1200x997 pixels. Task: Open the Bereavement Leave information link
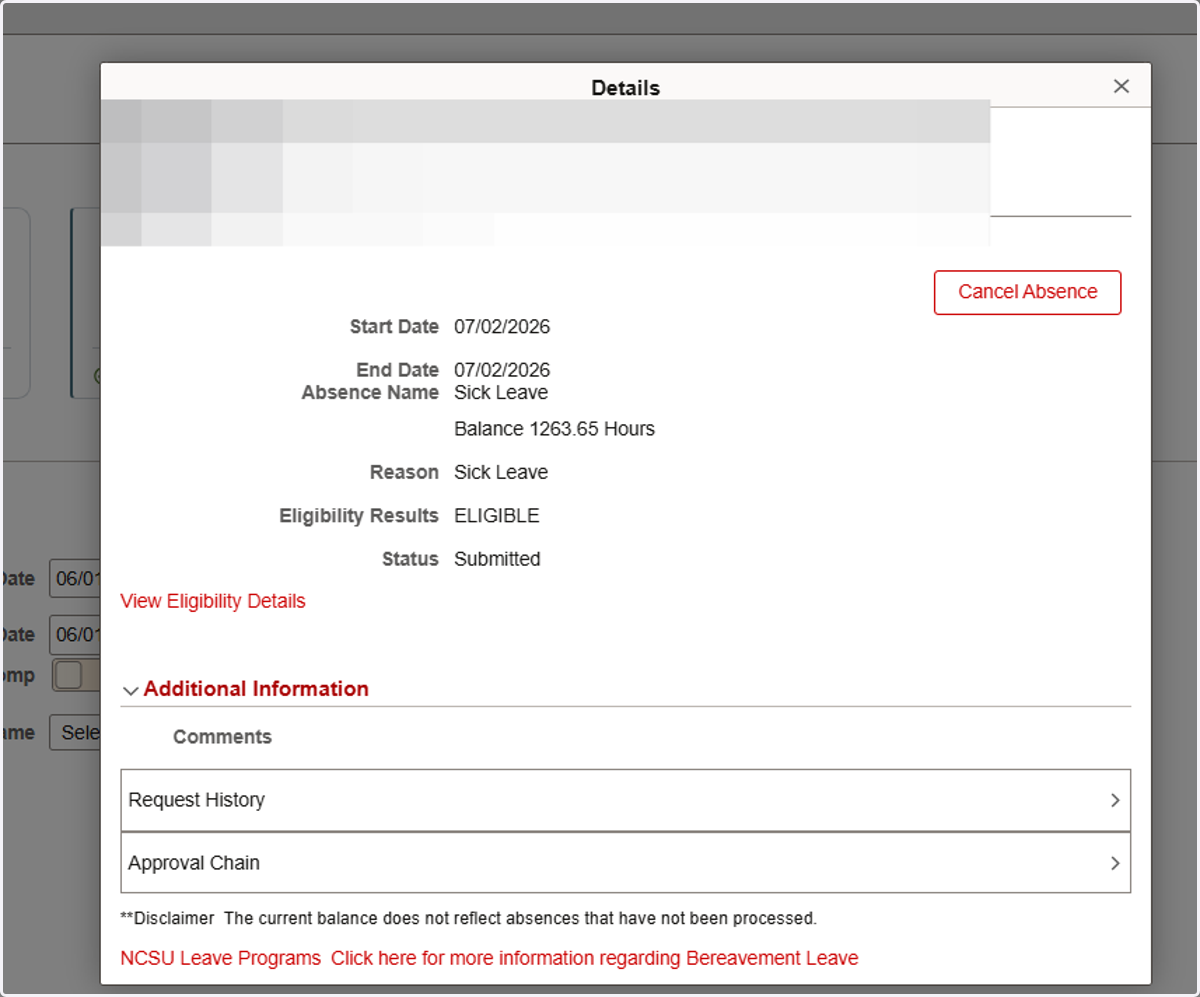[595, 958]
